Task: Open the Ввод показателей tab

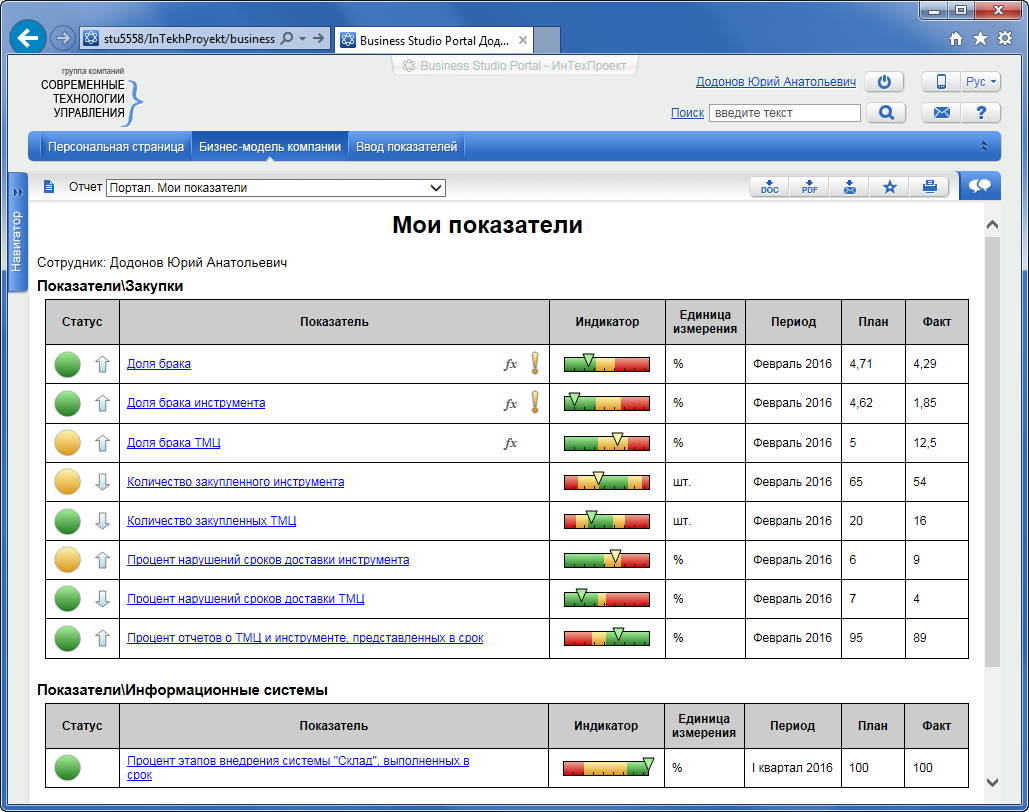Action: point(407,147)
